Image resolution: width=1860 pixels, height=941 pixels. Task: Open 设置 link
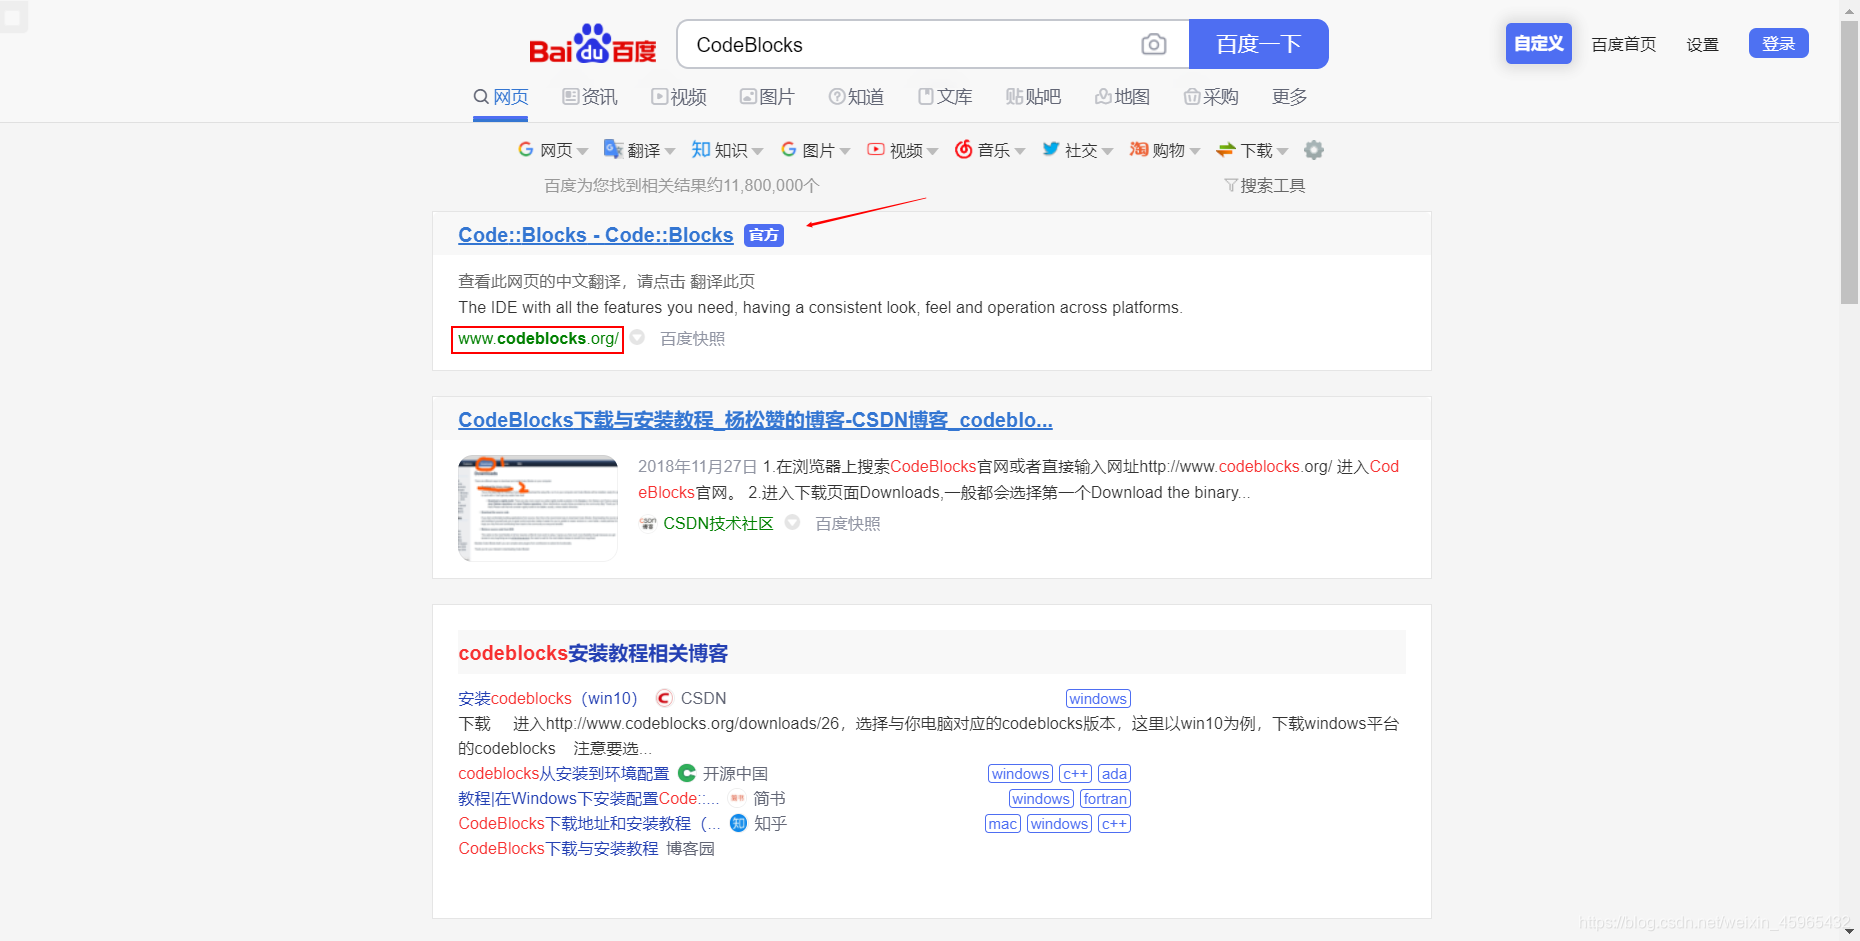tap(1702, 44)
